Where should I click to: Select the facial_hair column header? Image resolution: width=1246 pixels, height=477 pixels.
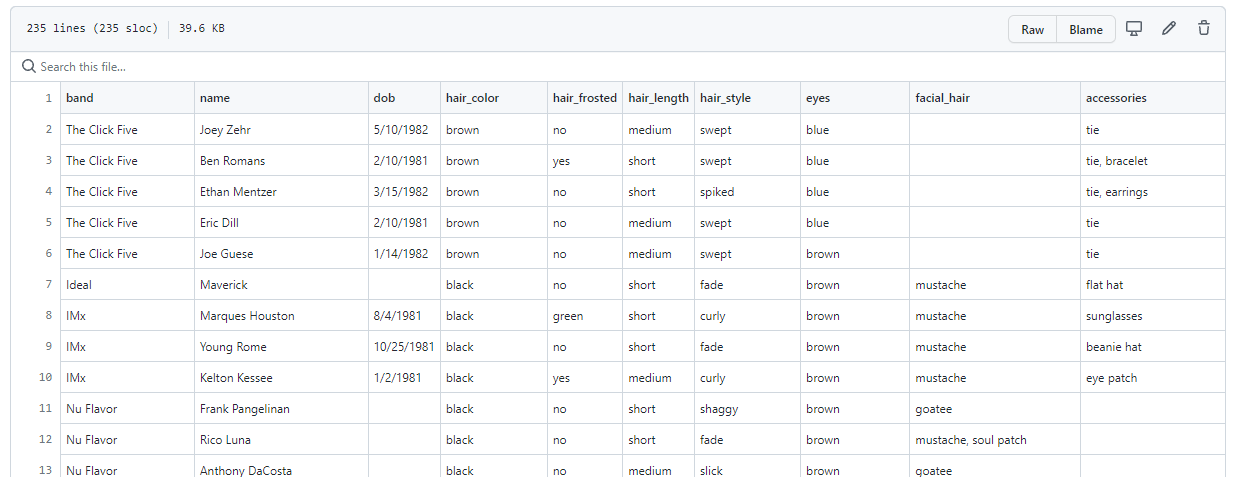click(995, 98)
